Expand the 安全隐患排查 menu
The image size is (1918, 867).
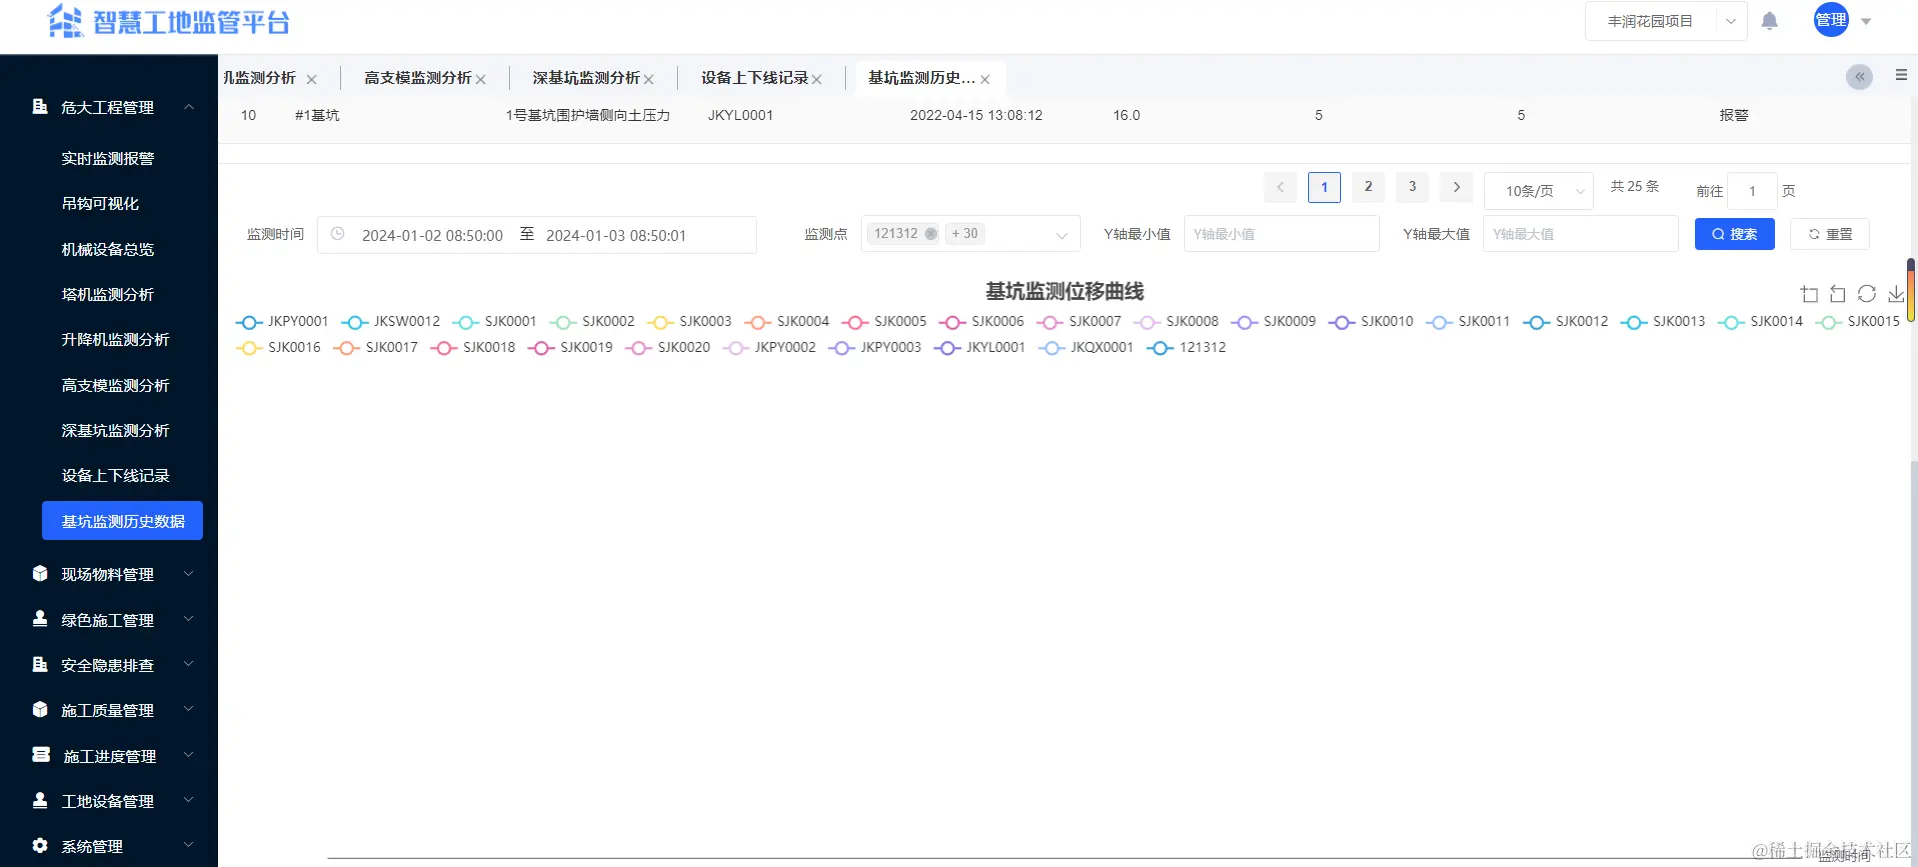tap(109, 665)
